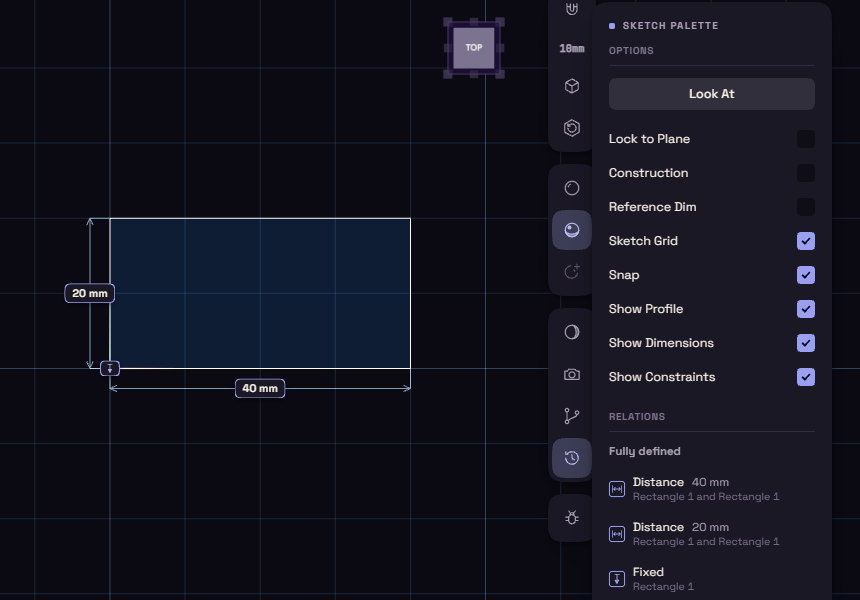Viewport: 860px width, 600px height.
Task: Select the outline sphere render mode icon
Action: pyautogui.click(x=572, y=188)
